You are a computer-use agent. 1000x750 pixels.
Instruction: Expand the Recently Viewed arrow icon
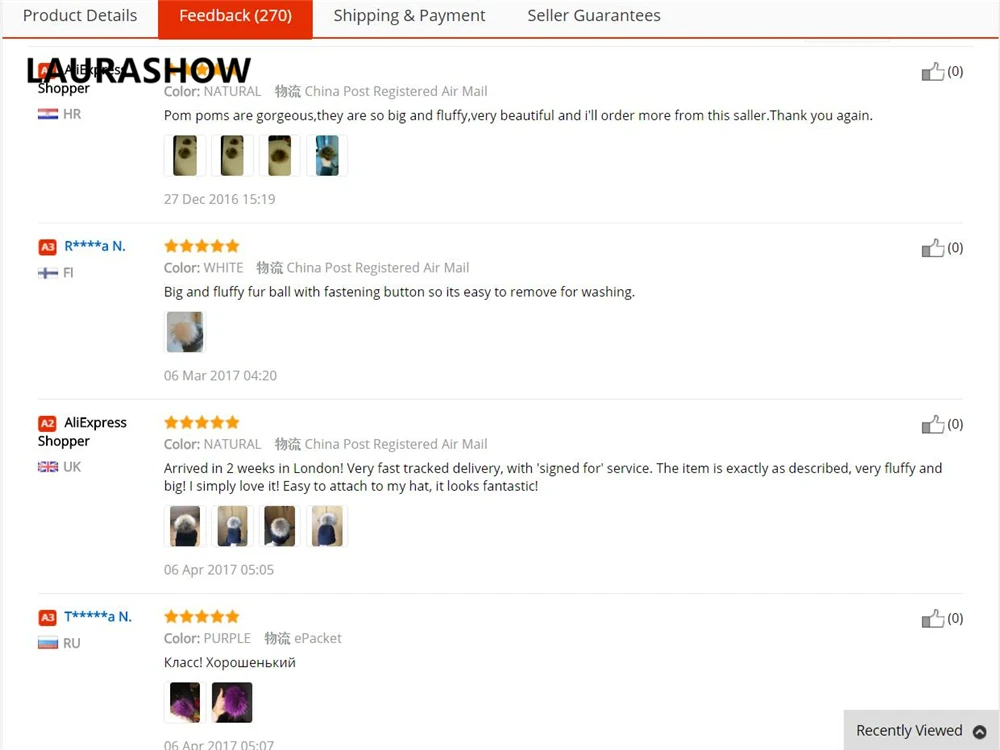pyautogui.click(x=980, y=732)
